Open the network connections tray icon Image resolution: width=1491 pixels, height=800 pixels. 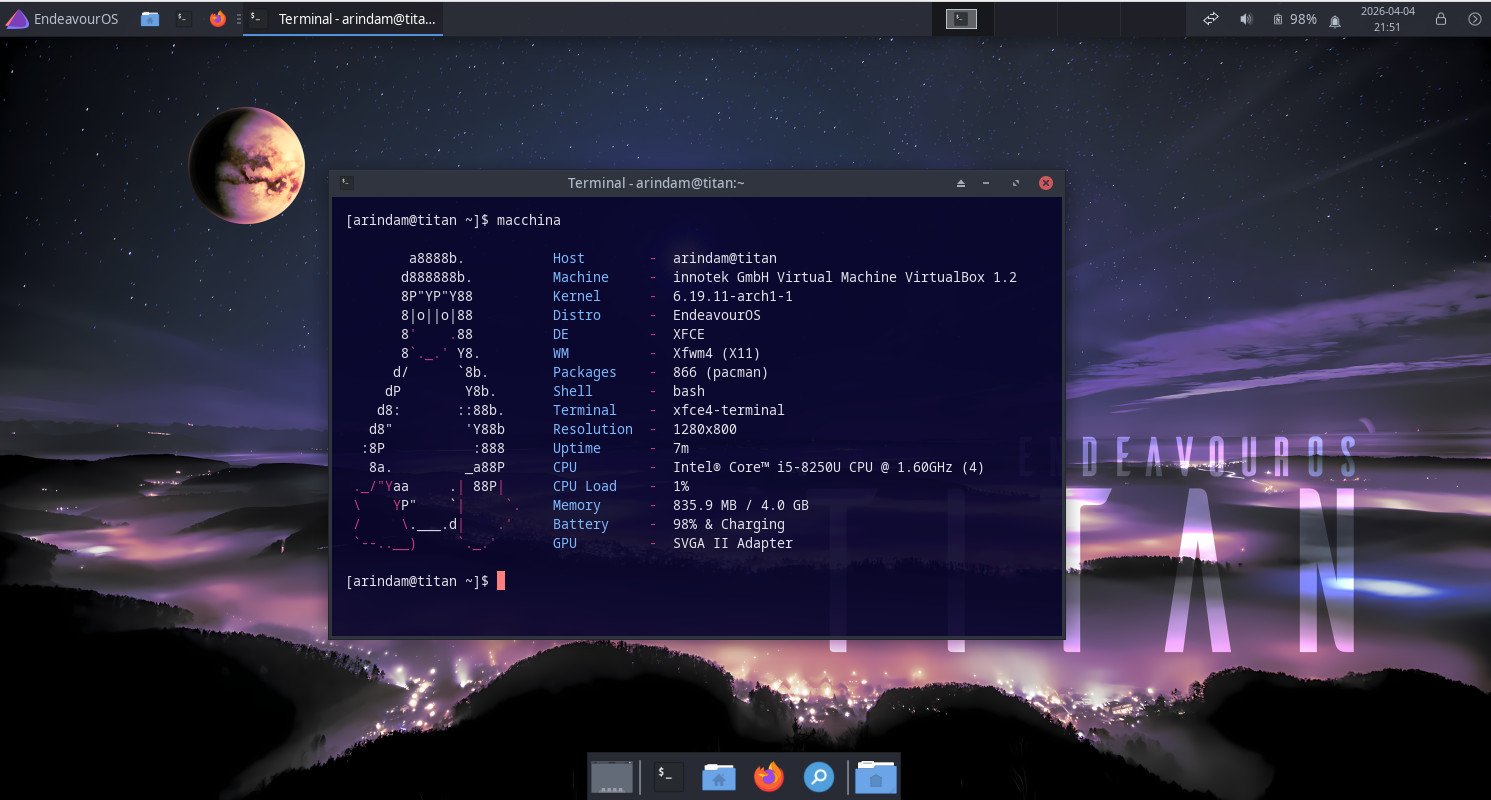tap(1210, 19)
